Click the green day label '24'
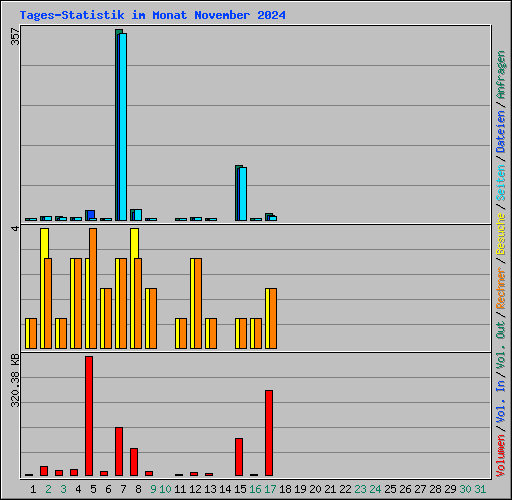 375,489
